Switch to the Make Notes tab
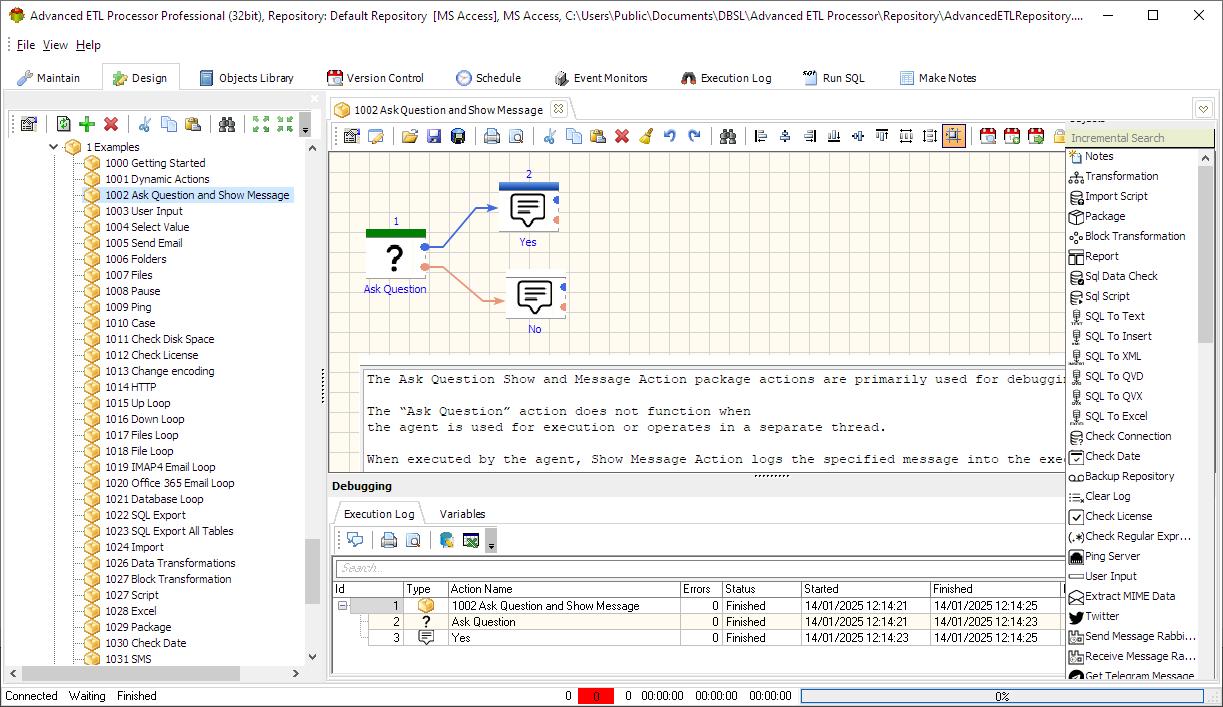1223x707 pixels. click(x=937, y=78)
